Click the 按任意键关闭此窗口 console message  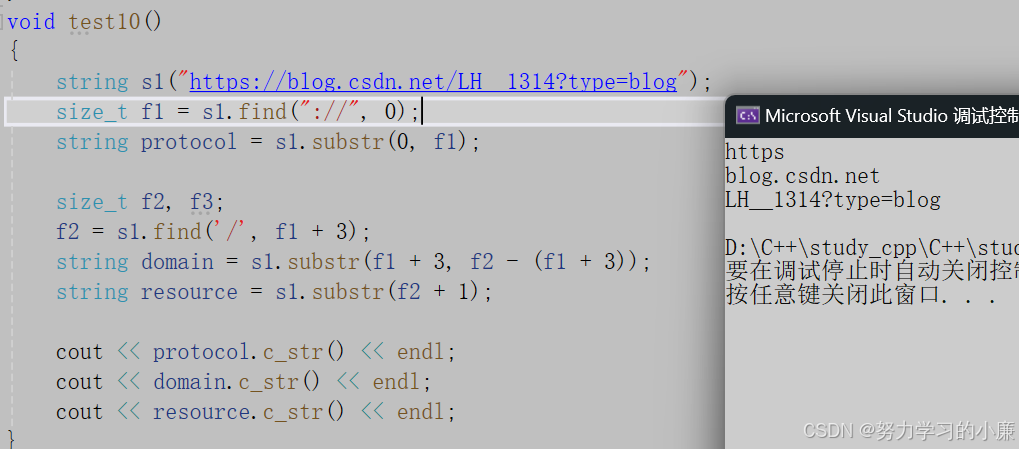[860, 295]
